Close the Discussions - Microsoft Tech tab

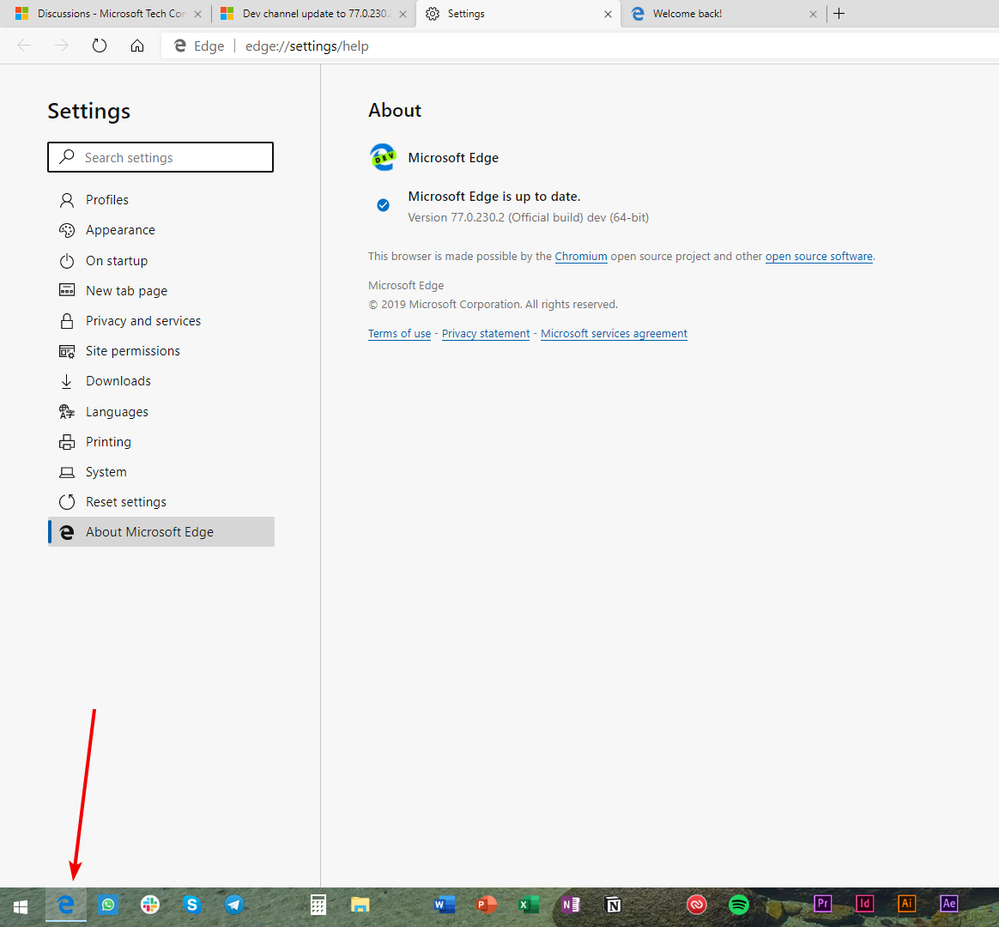[x=198, y=14]
